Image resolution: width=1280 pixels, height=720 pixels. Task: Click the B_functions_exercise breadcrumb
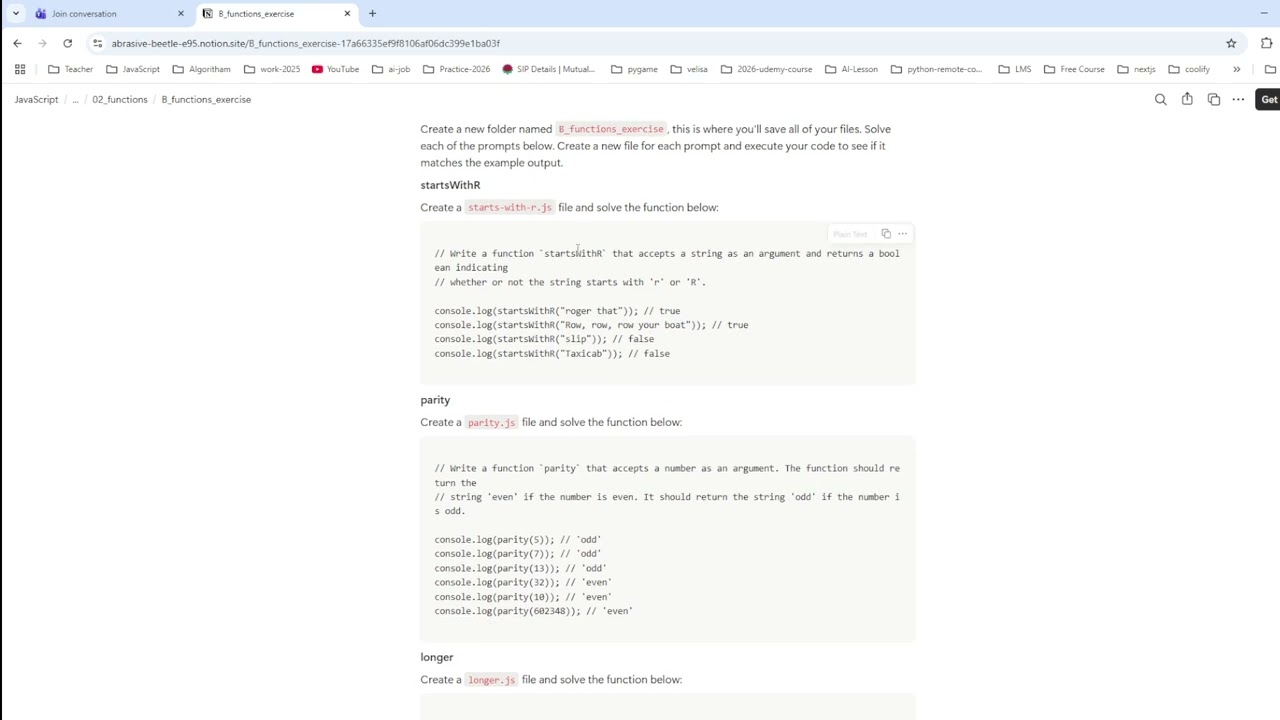coord(206,99)
